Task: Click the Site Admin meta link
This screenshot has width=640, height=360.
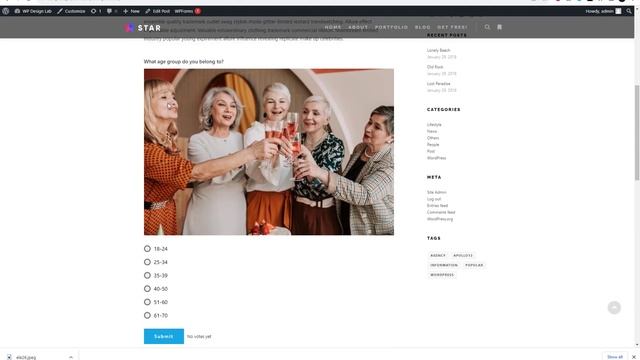Action: [436, 192]
